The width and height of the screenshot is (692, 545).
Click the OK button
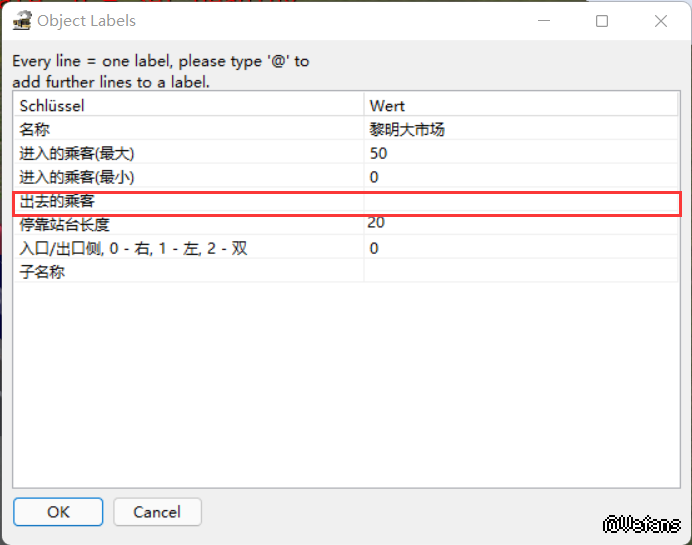coord(58,512)
